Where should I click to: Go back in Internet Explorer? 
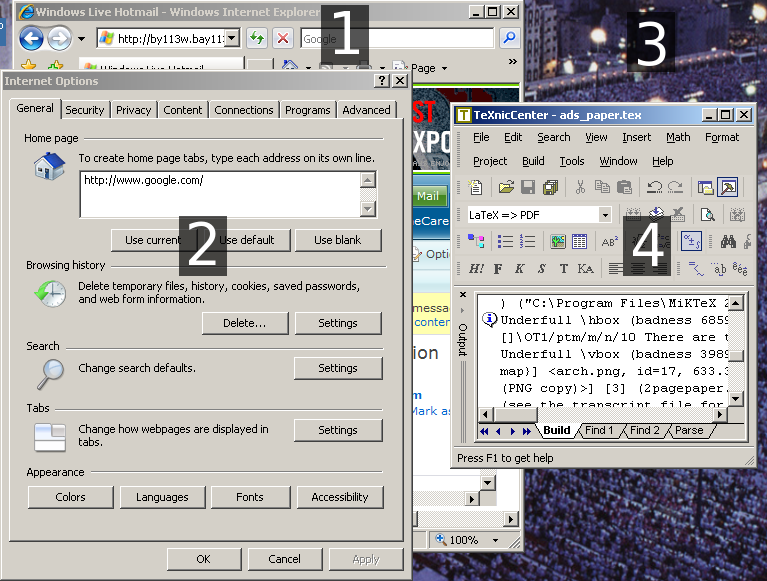31,38
